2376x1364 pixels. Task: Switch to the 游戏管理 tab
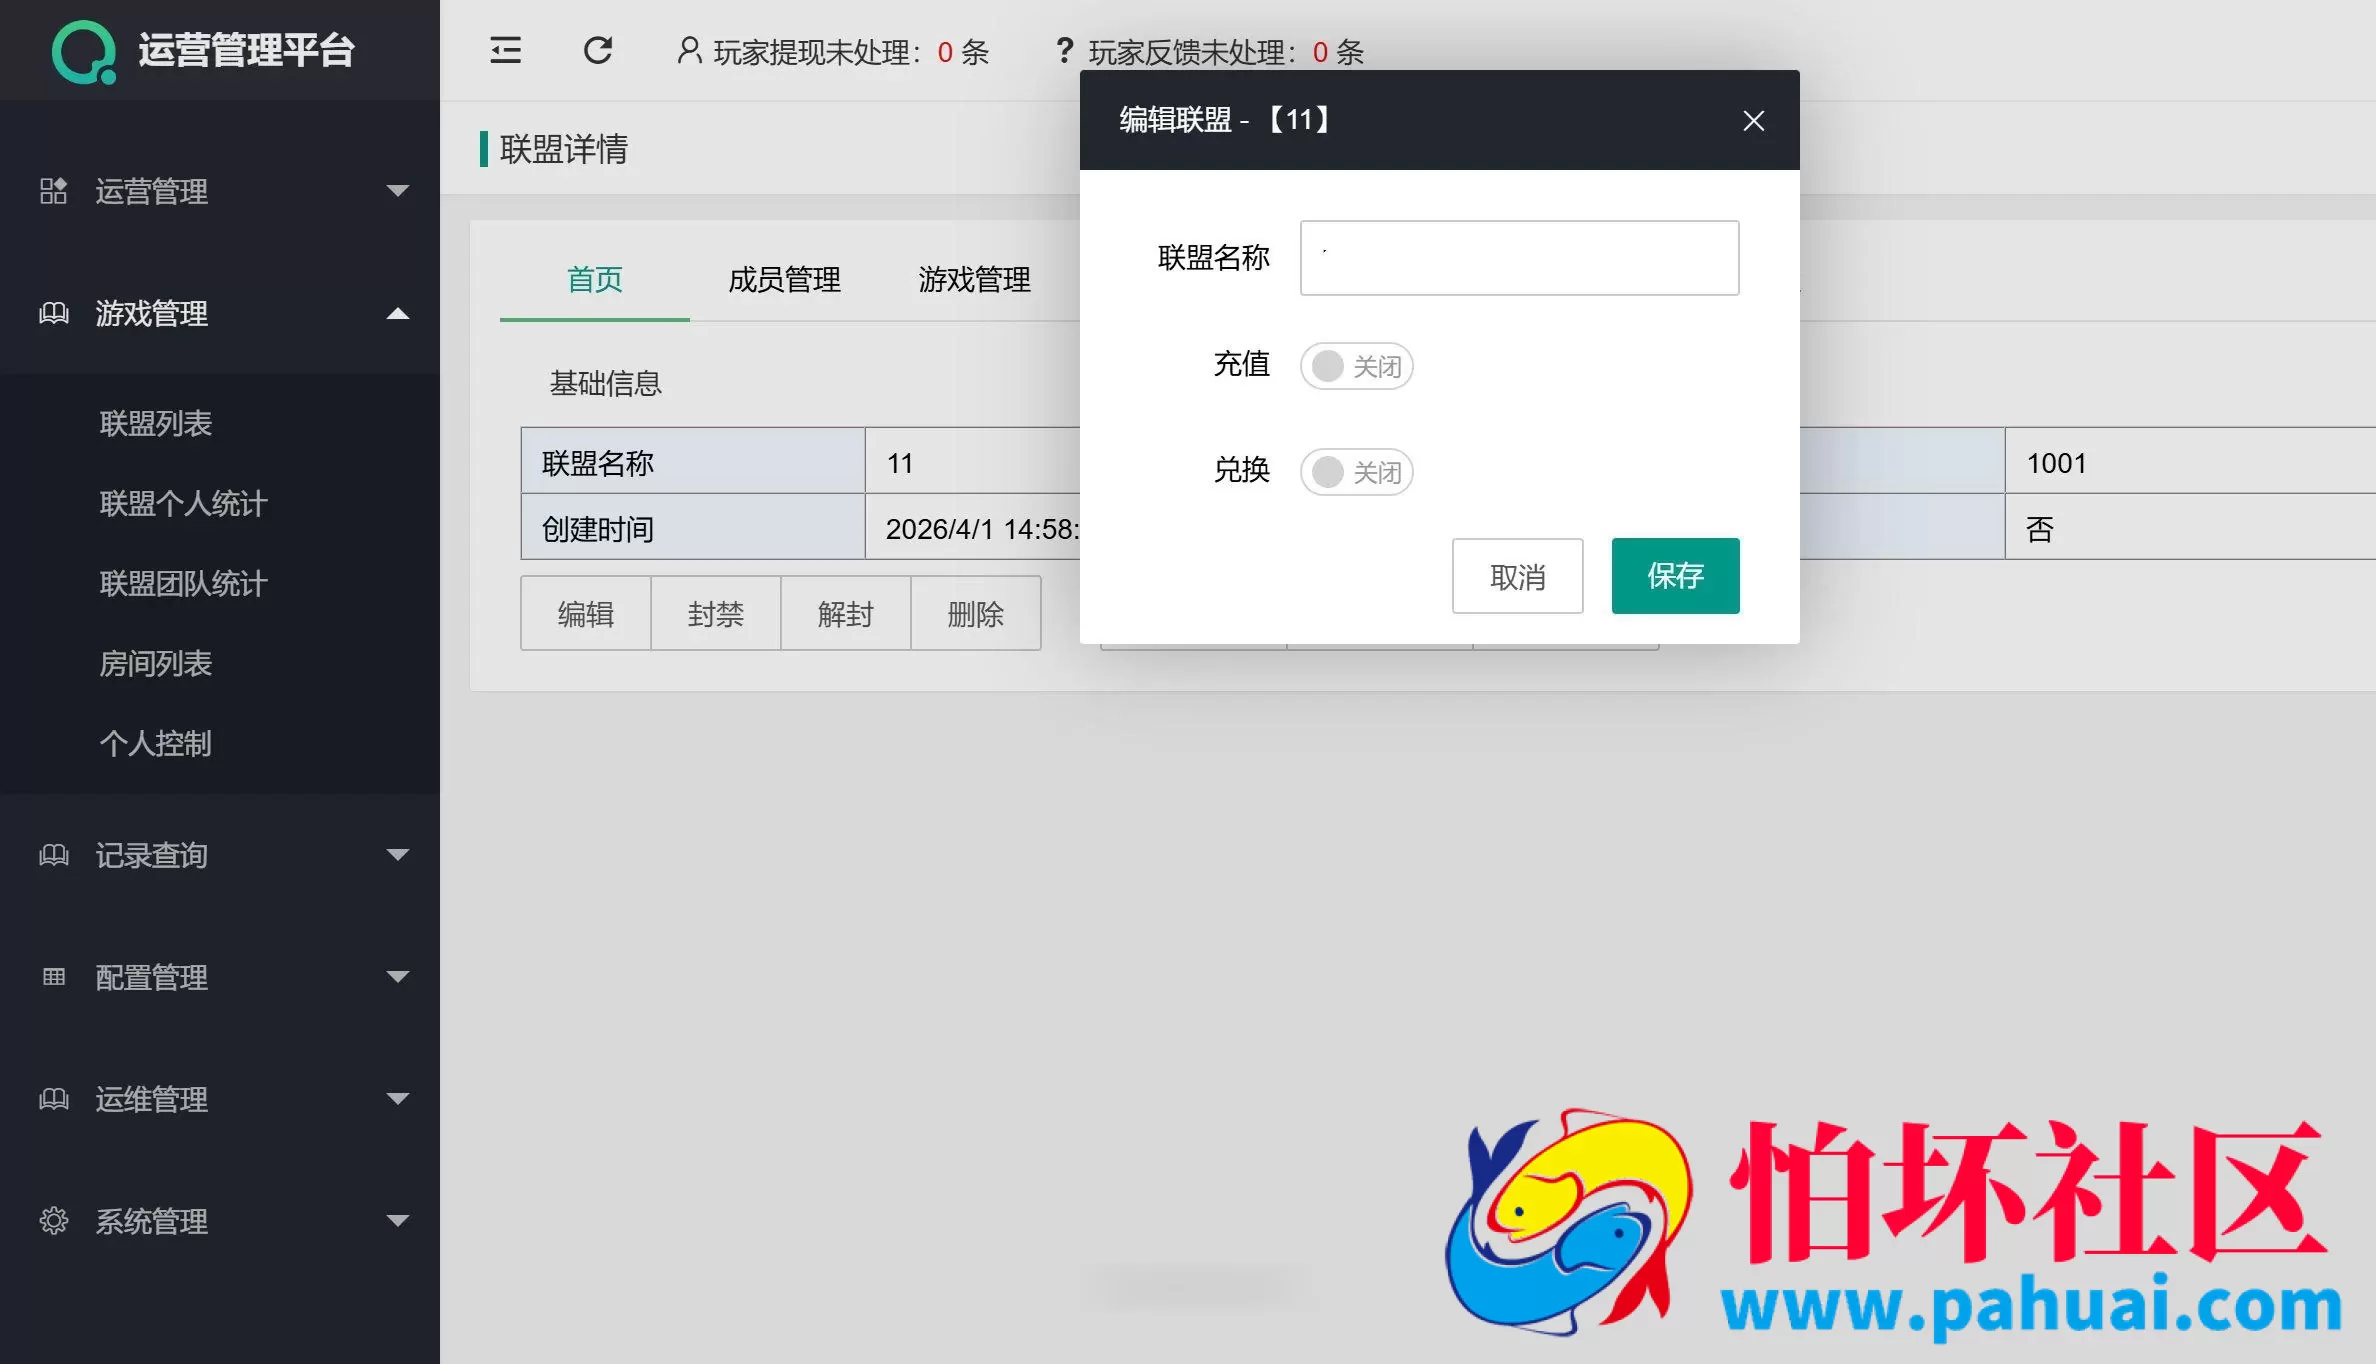(975, 280)
